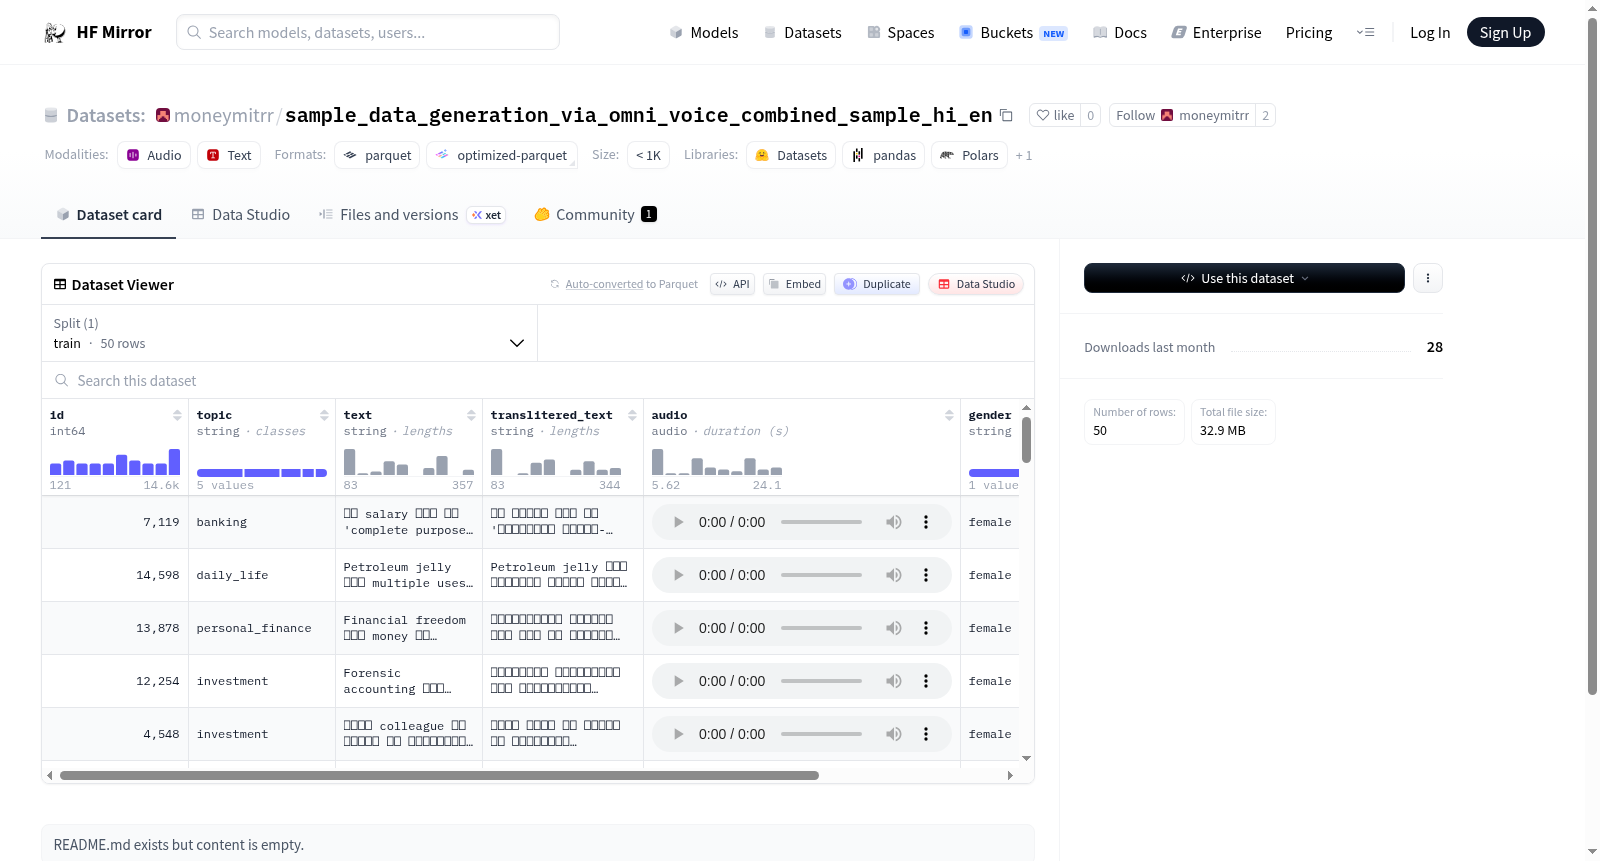1600x861 pixels.
Task: Click the HF Mirror logo icon
Action: (55, 33)
